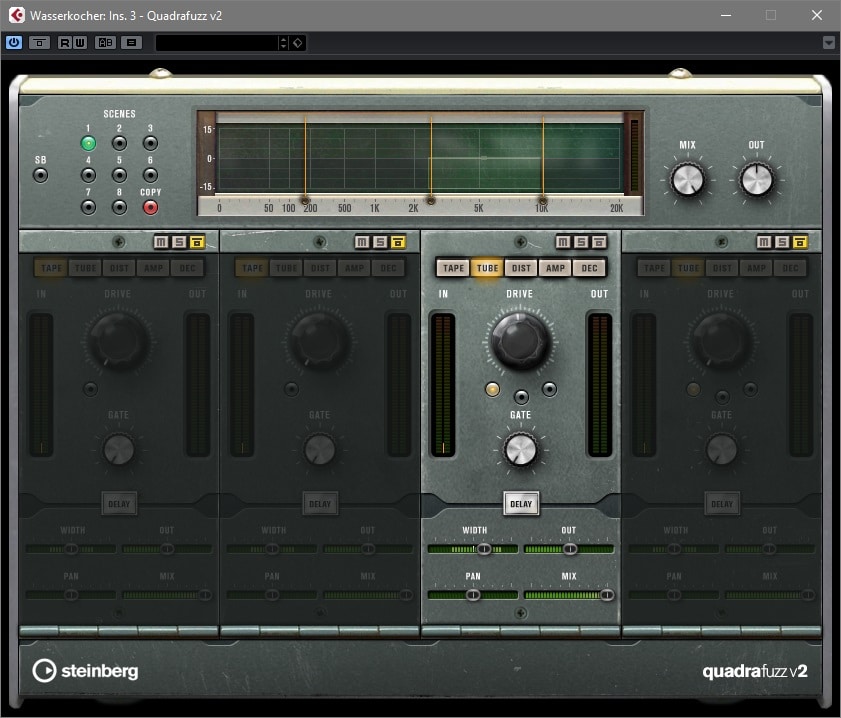Select TAPE mode in the third band
Screen dimensions: 841x718
point(453,268)
